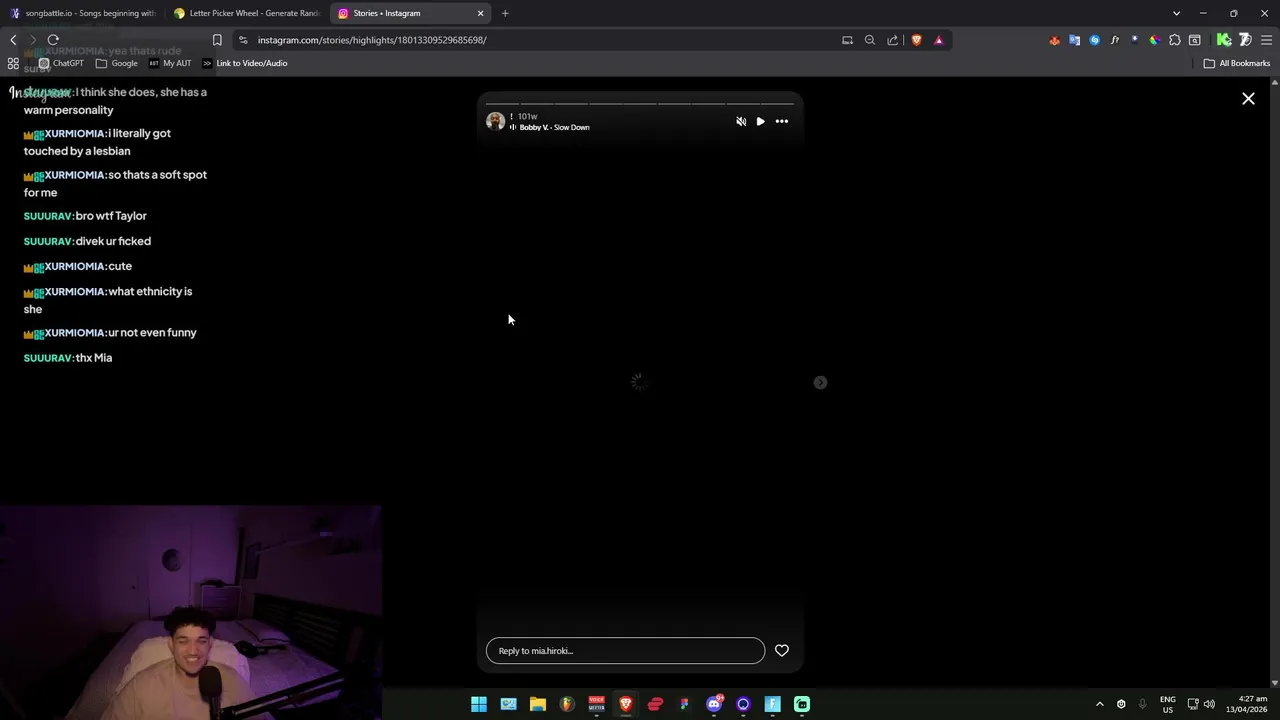Open the Windows Start menu
The width and height of the screenshot is (1280, 720).
pyautogui.click(x=479, y=704)
